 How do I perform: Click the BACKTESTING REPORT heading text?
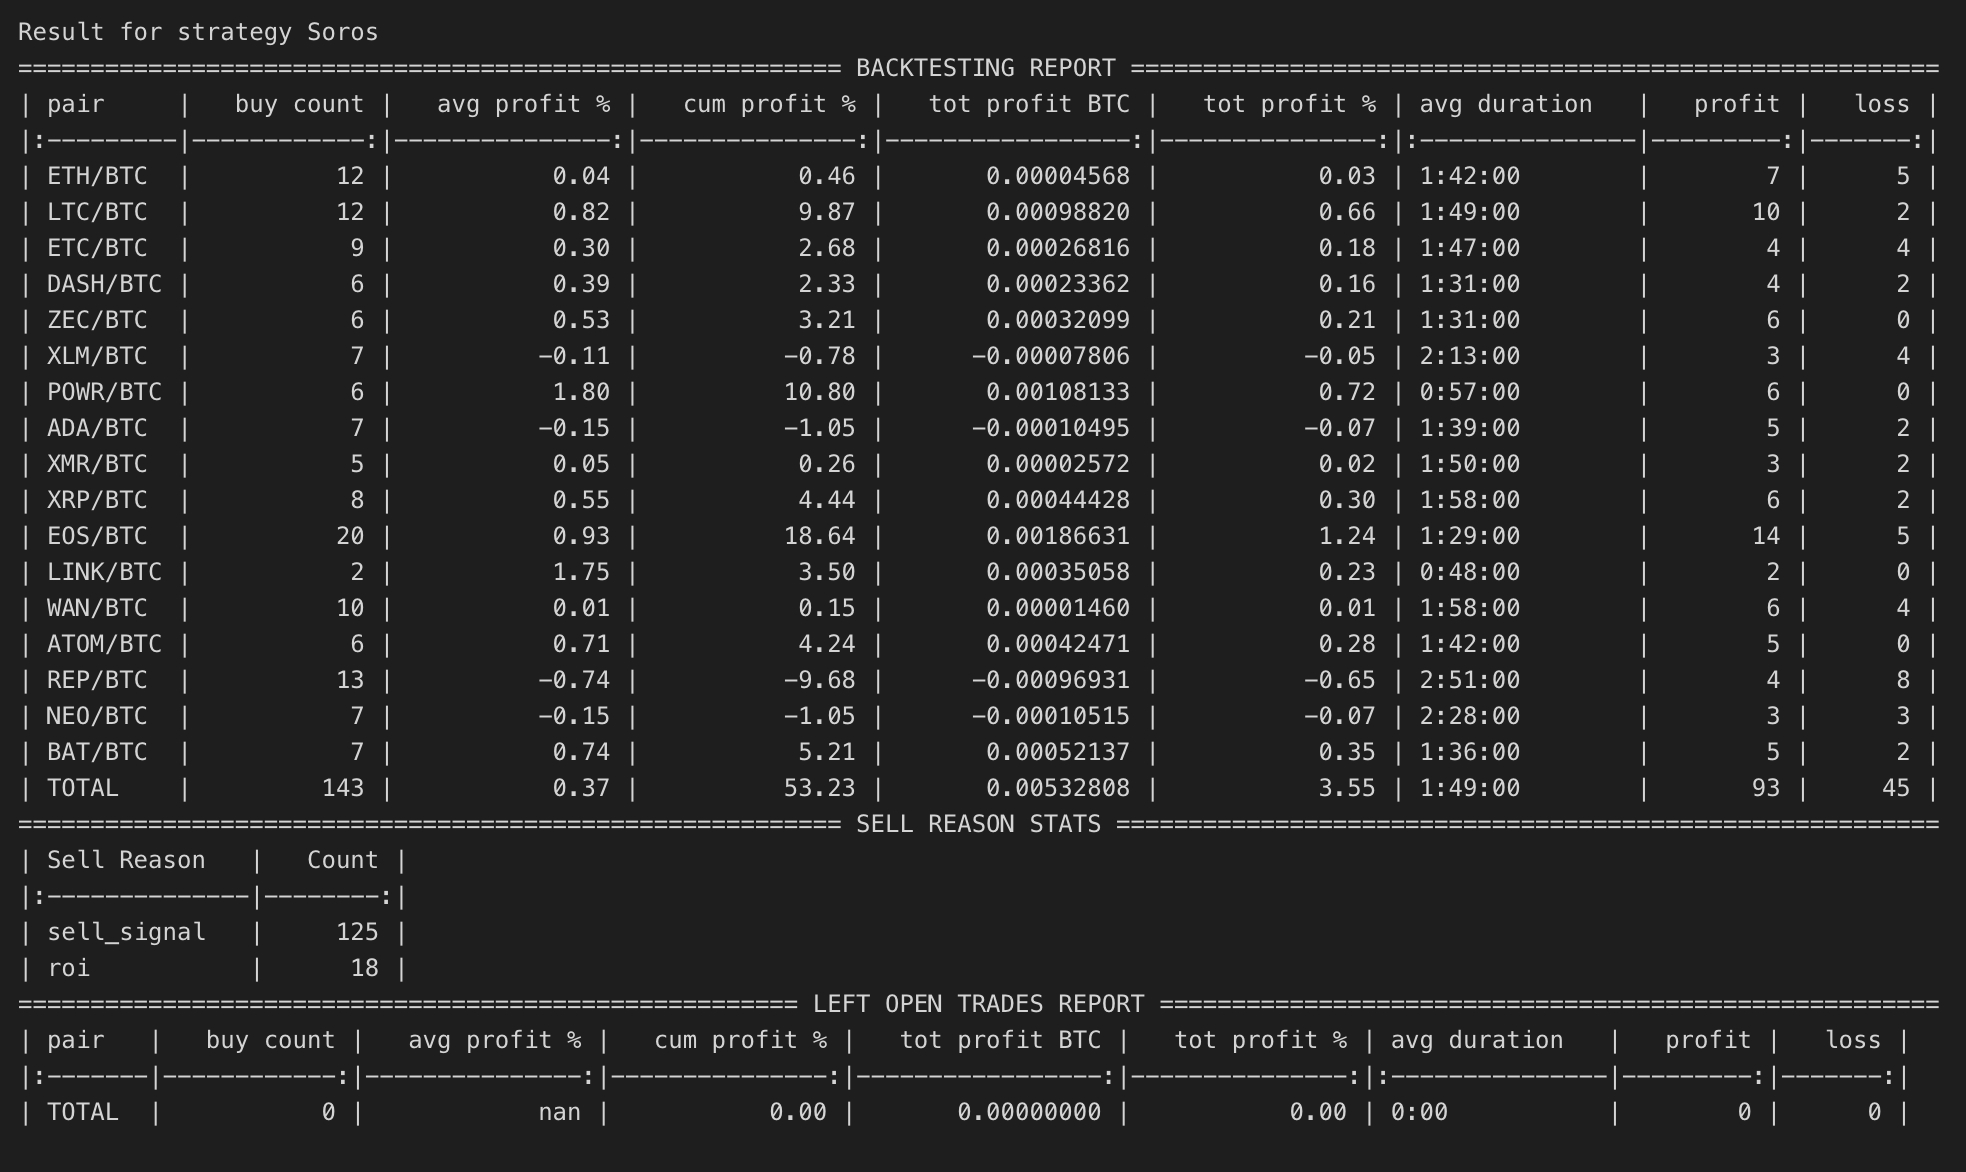click(x=985, y=68)
